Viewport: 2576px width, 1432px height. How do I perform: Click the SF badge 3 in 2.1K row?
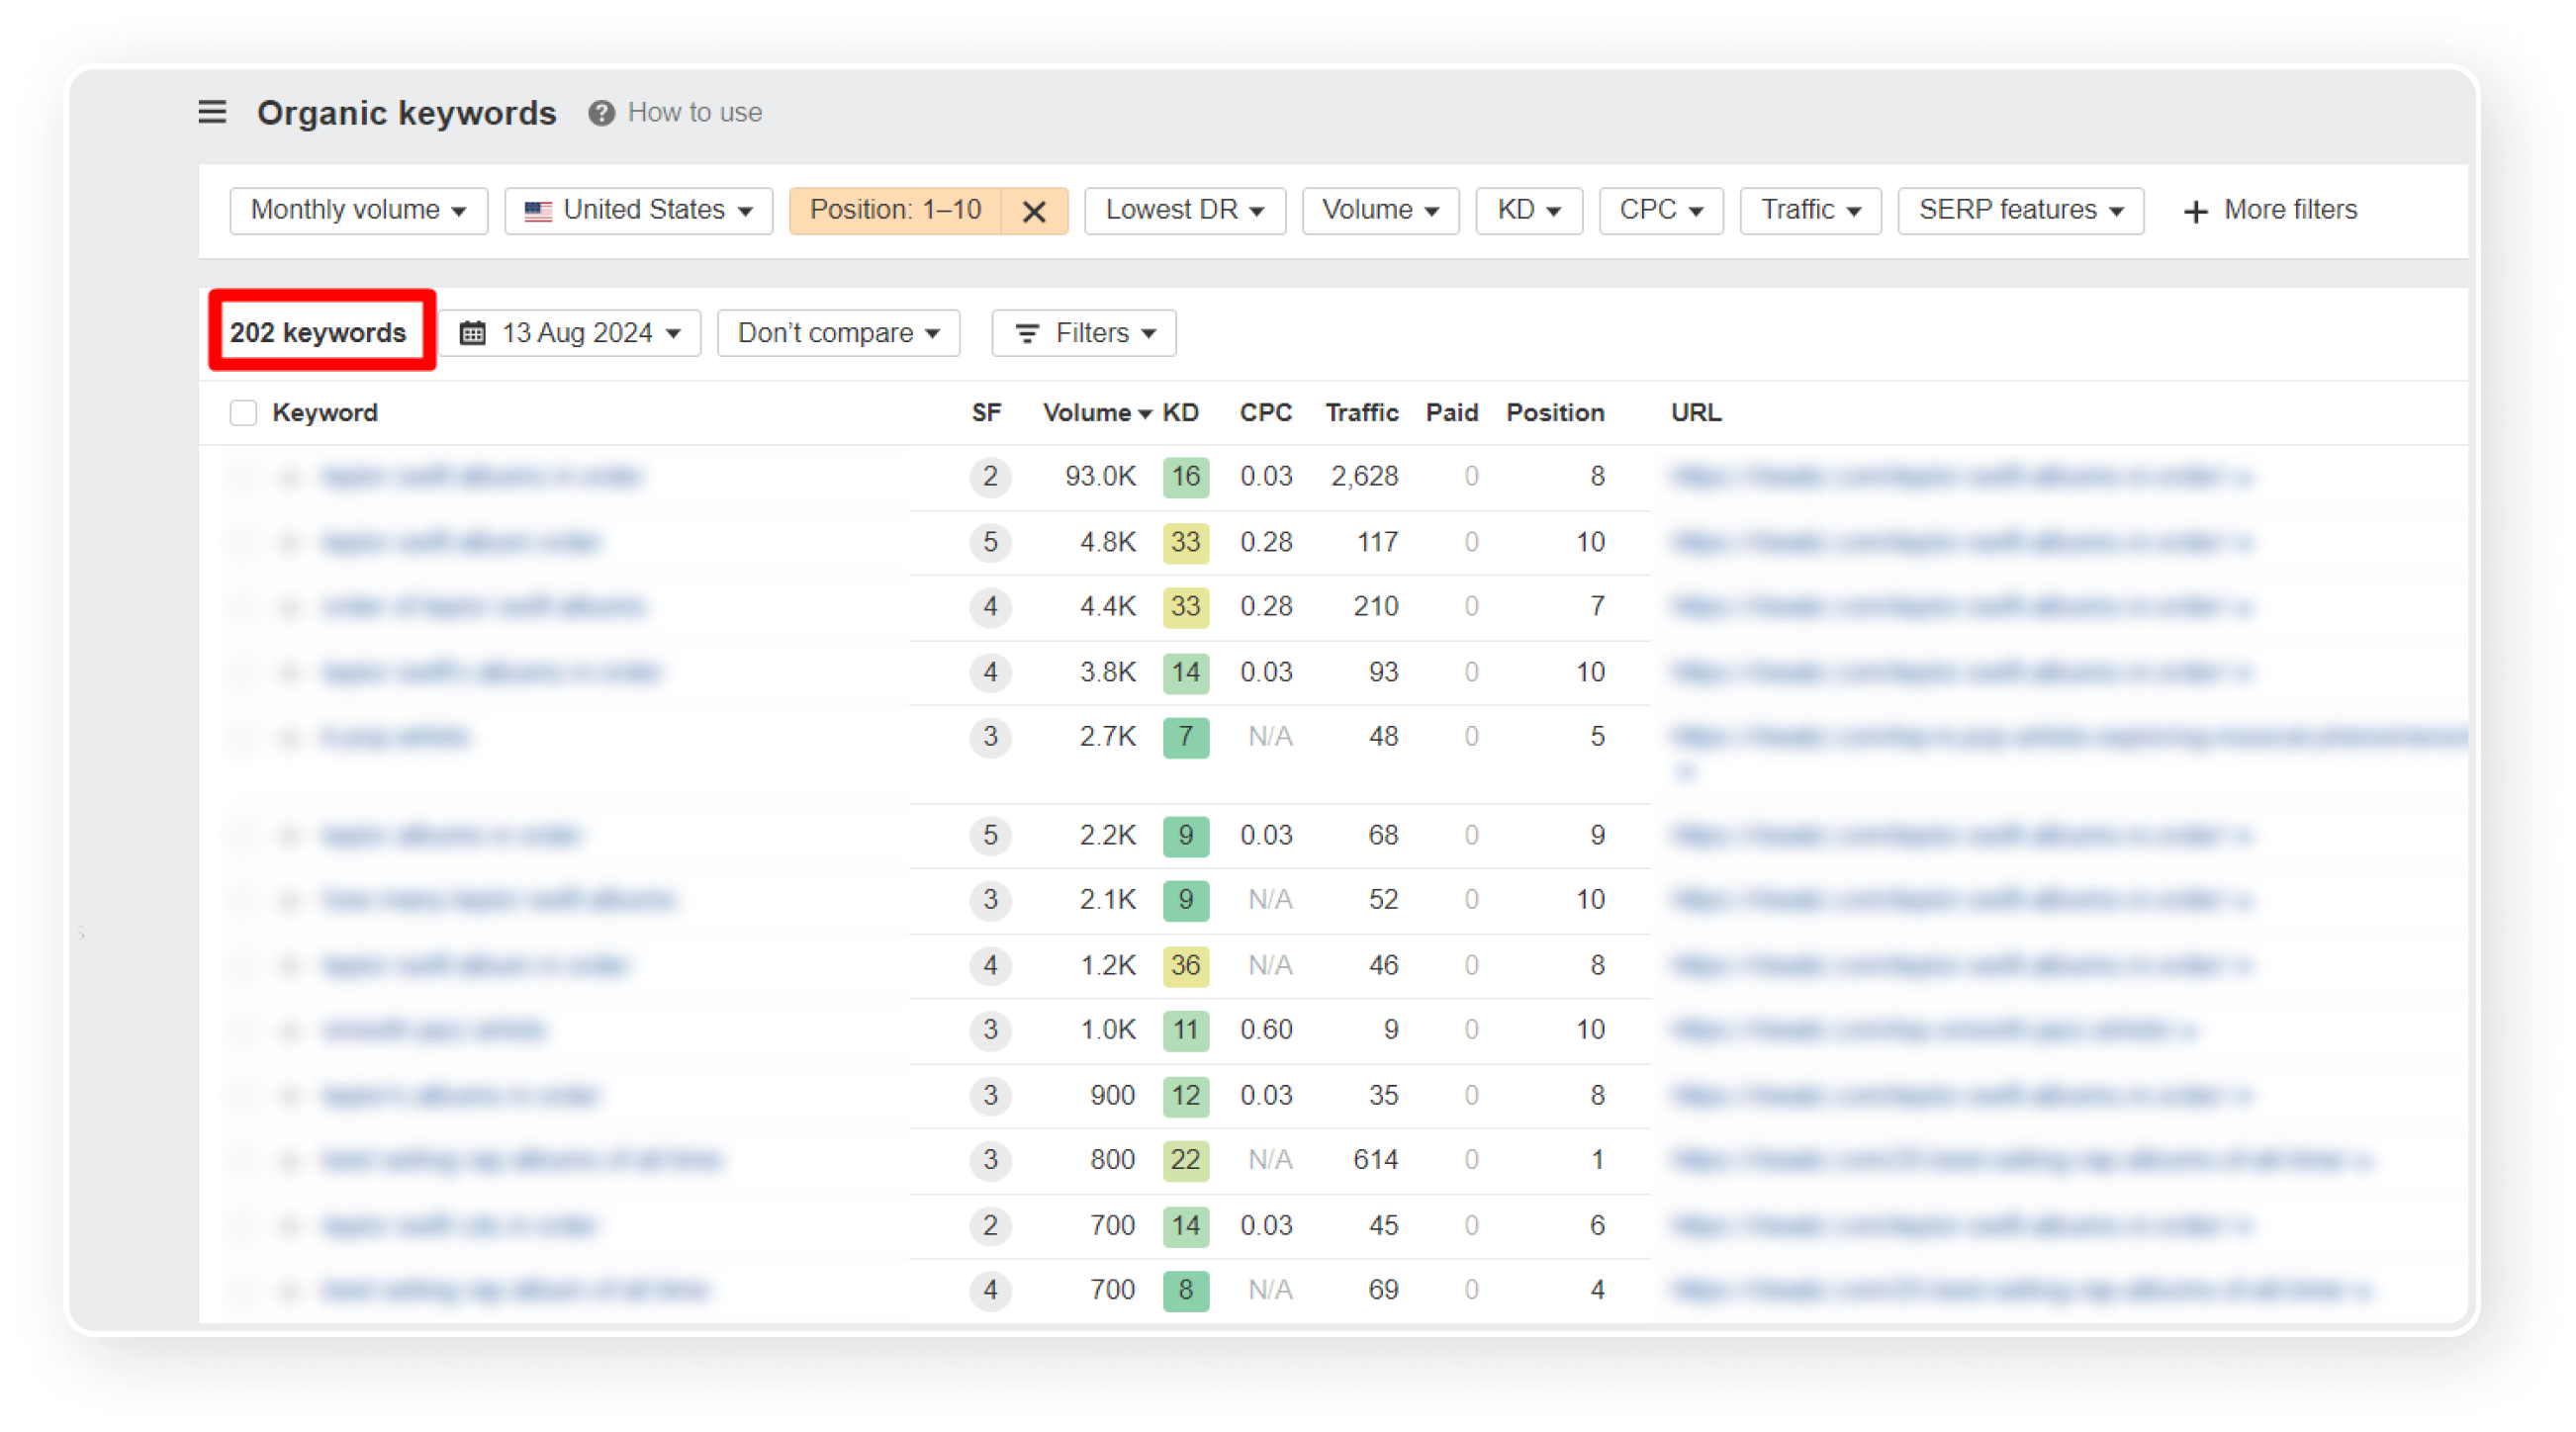click(x=990, y=900)
